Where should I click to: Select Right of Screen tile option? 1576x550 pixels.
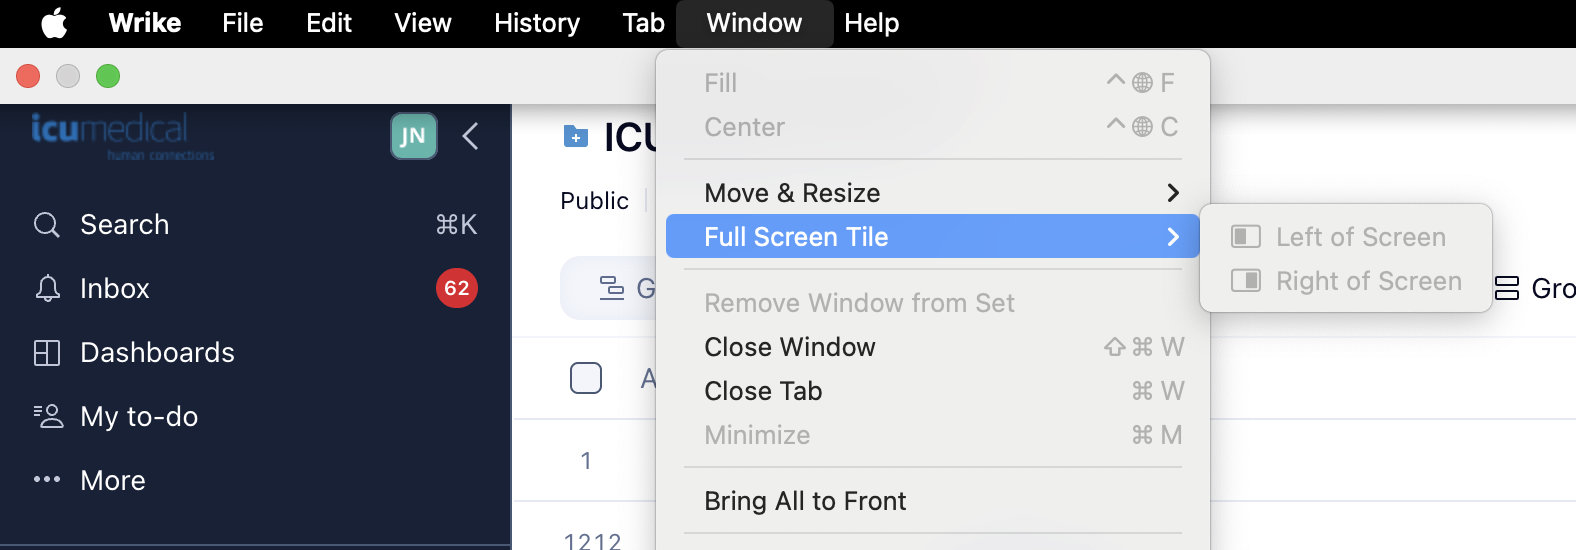(x=1368, y=281)
